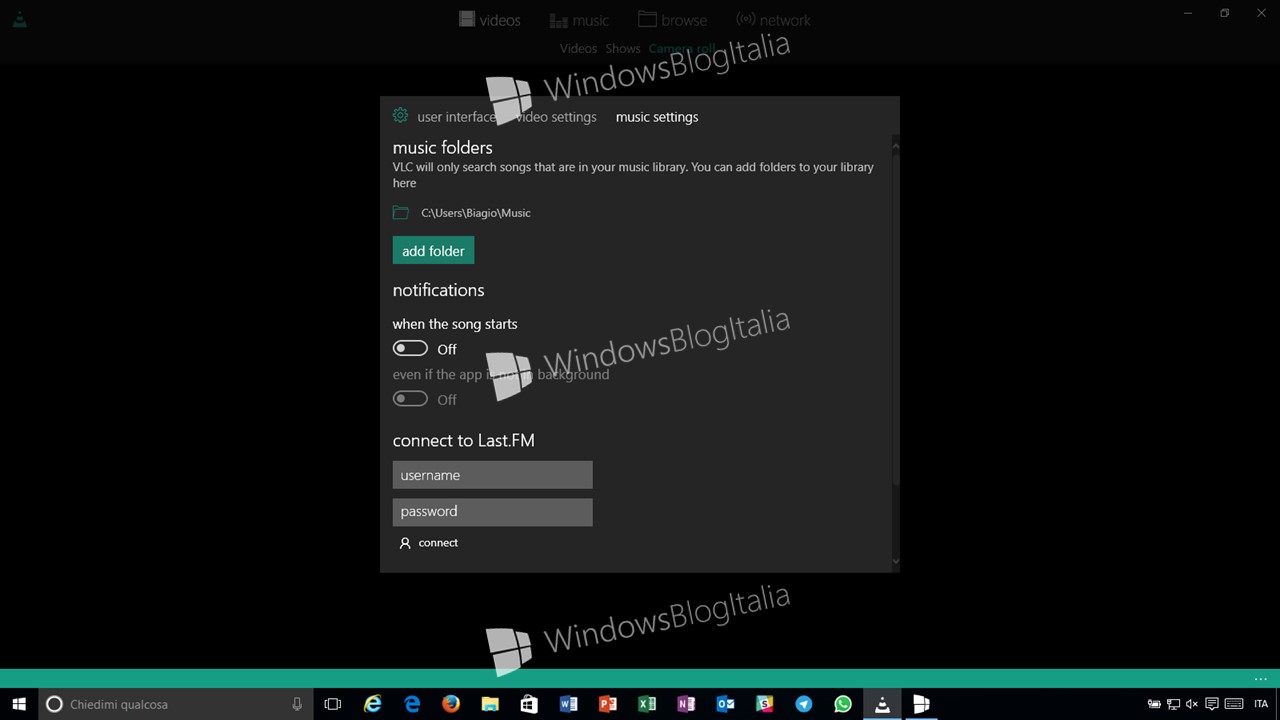
Task: Select the C:\Users\Biagio\Music folder path
Action: pyautogui.click(x=476, y=213)
